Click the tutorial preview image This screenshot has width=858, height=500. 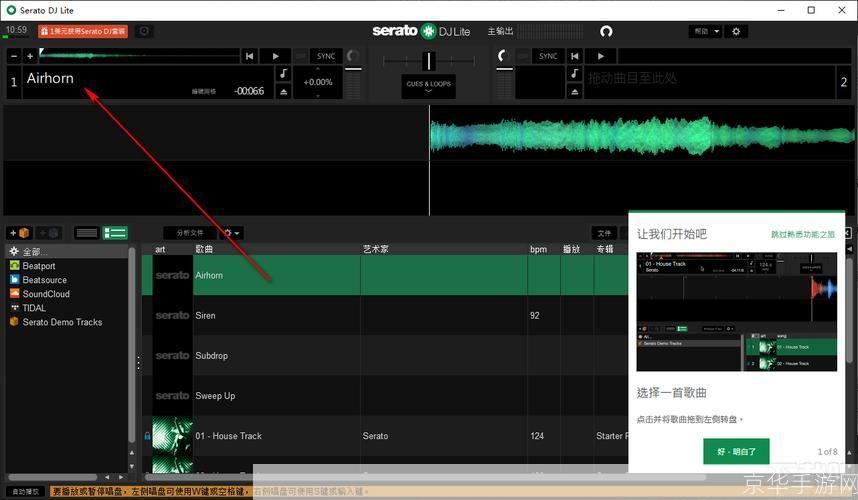point(737,312)
